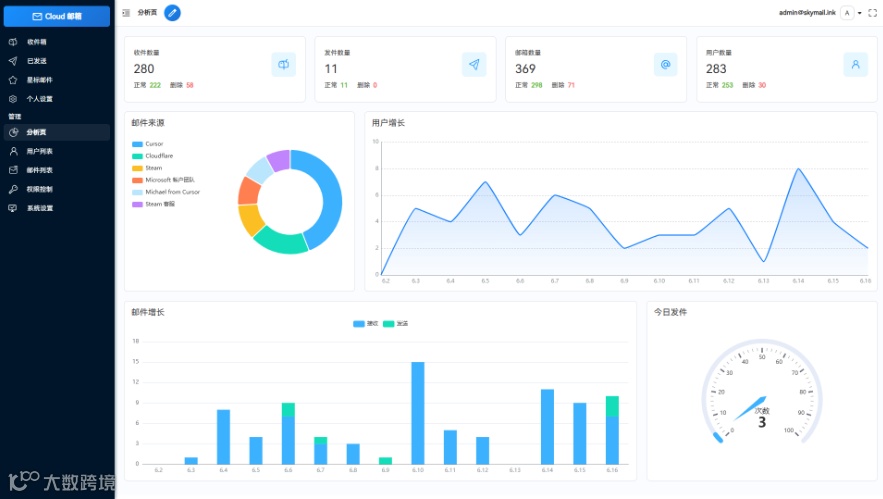Click the large blue donut chart segment
Screen dimensions: 883x499
click(x=331, y=197)
